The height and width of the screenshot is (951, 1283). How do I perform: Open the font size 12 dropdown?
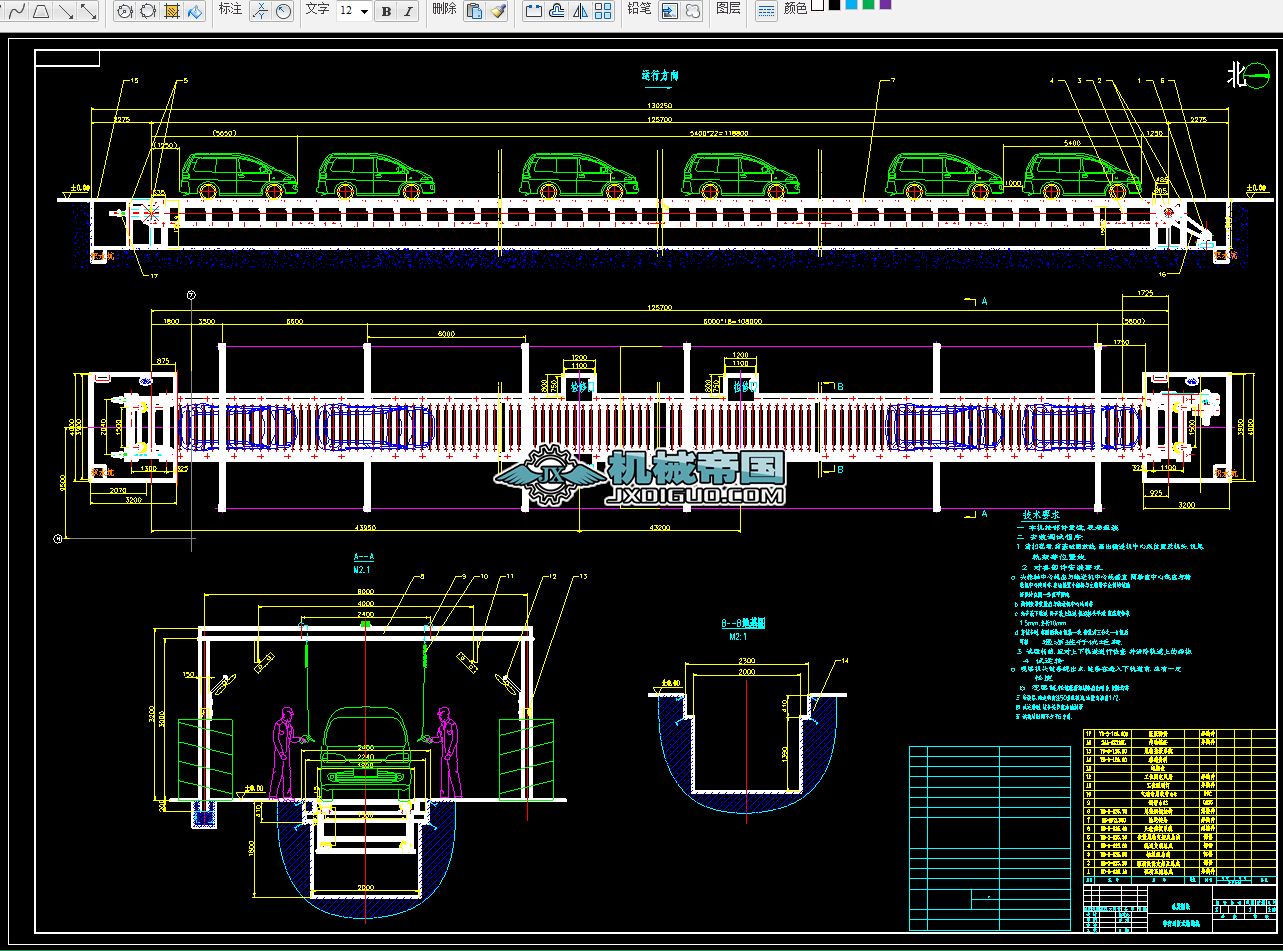coord(363,11)
